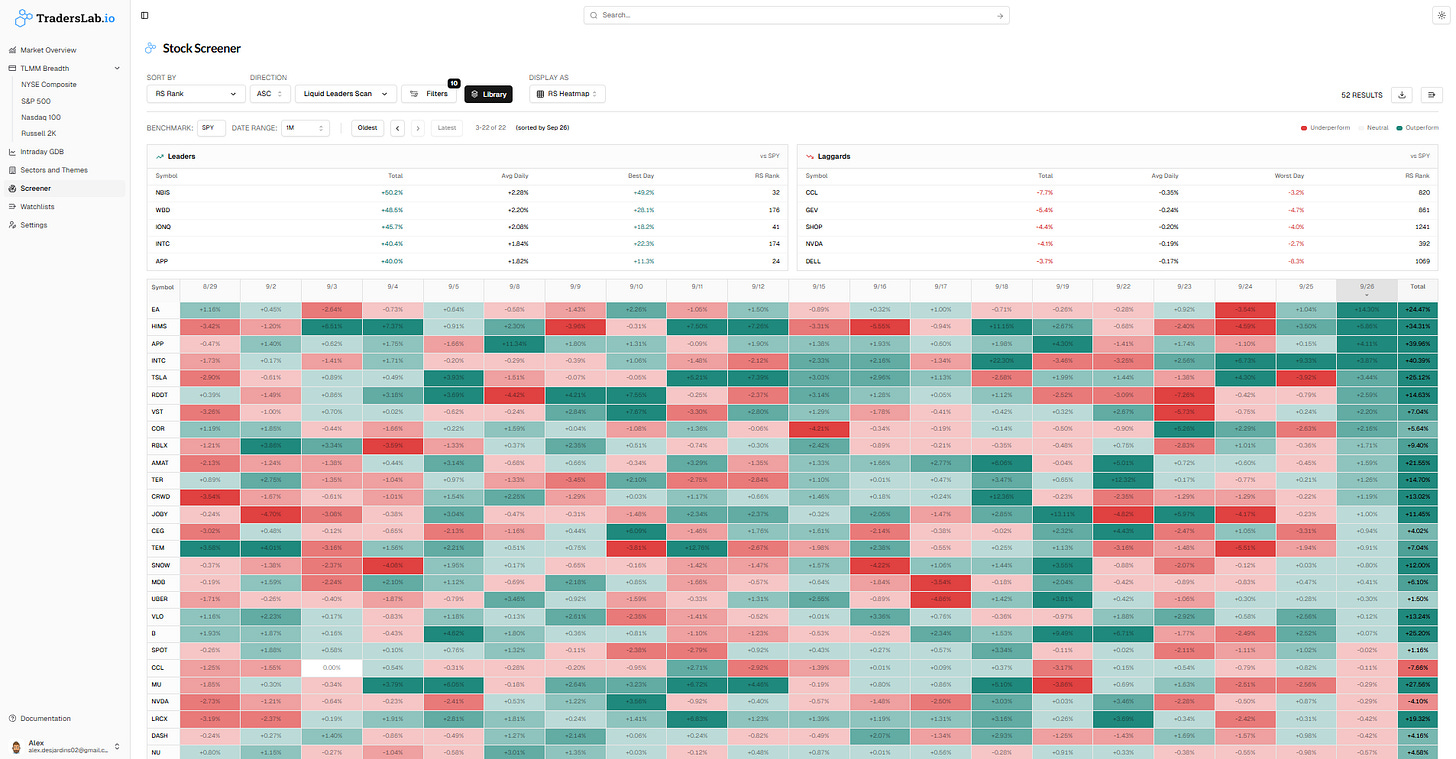Open the RS Heatmap display dropdown
Viewport: 1456px width, 759px height.
[x=567, y=94]
